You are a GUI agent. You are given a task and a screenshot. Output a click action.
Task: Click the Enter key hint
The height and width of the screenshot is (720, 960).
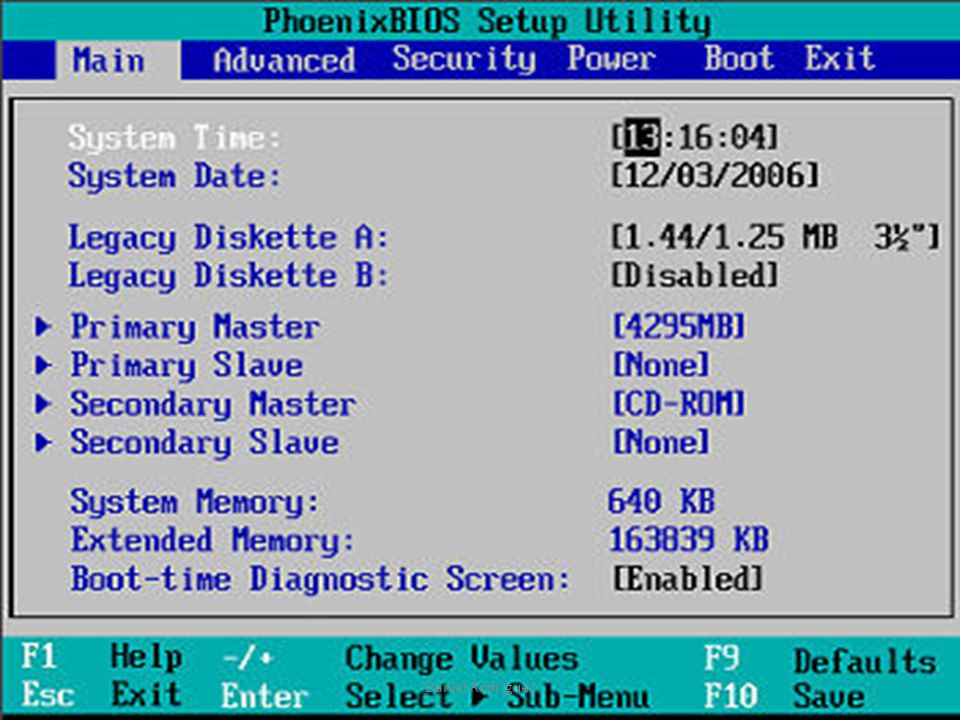click(264, 697)
